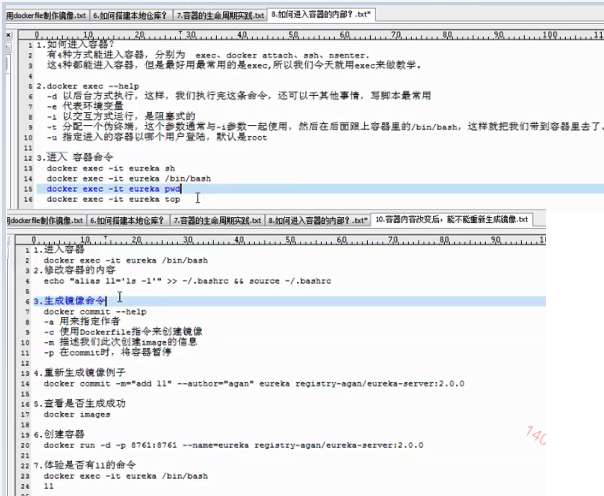The height and width of the screenshot is (496, 604).
Task: Click line 14 '/bin/bash' command in upper editor
Action: (129, 179)
